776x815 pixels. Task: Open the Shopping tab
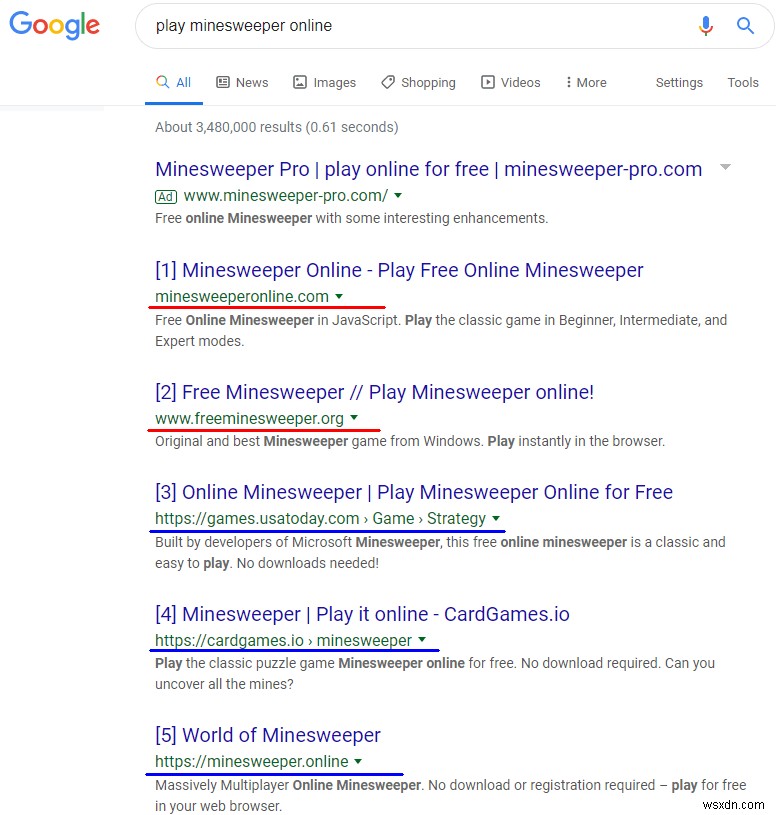(x=418, y=82)
